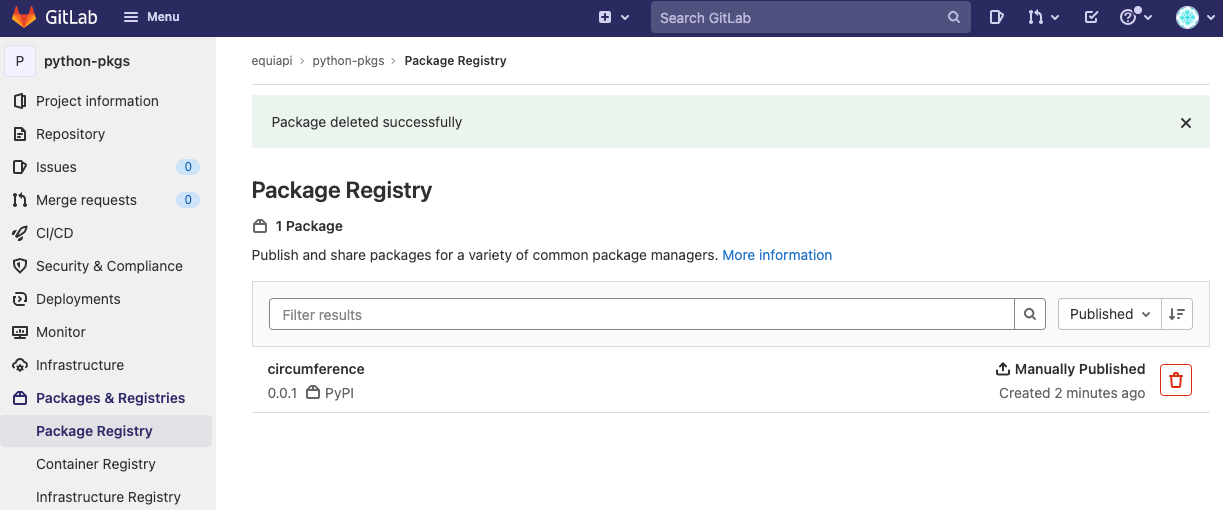Open the circumference package link
Image resolution: width=1223 pixels, height=510 pixels.
[x=316, y=369]
